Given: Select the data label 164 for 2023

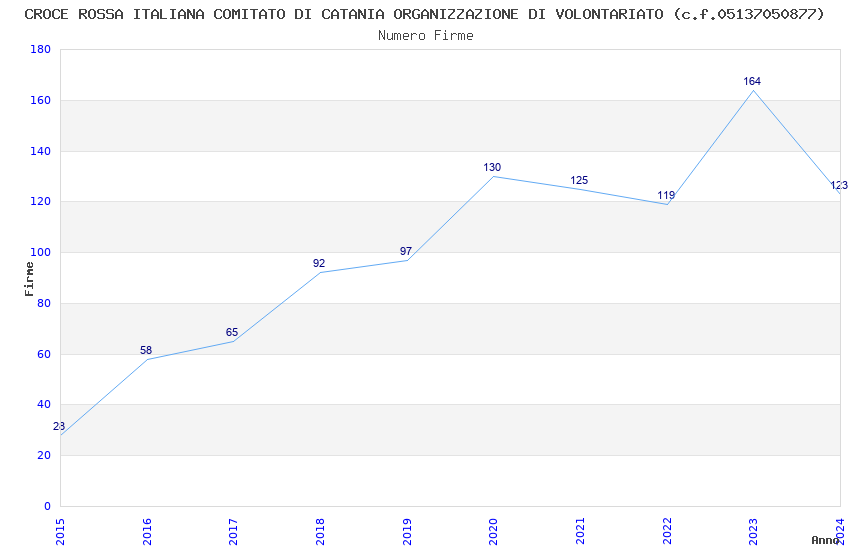Looking at the screenshot, I should (x=752, y=81).
